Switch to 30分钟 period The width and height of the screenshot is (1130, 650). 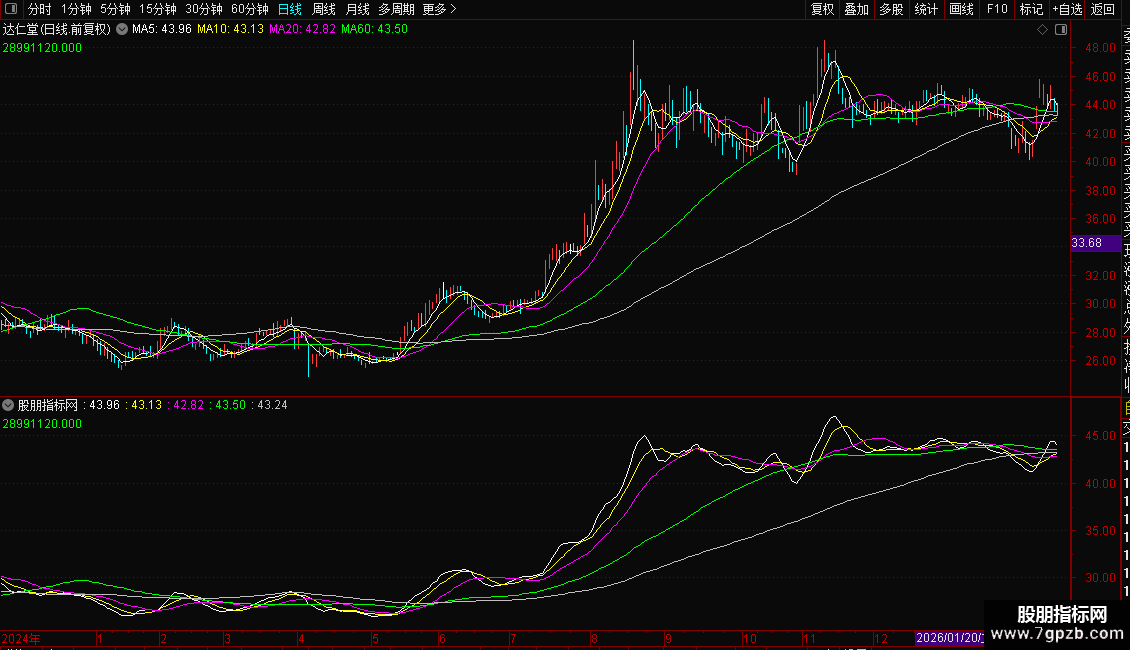(x=204, y=9)
